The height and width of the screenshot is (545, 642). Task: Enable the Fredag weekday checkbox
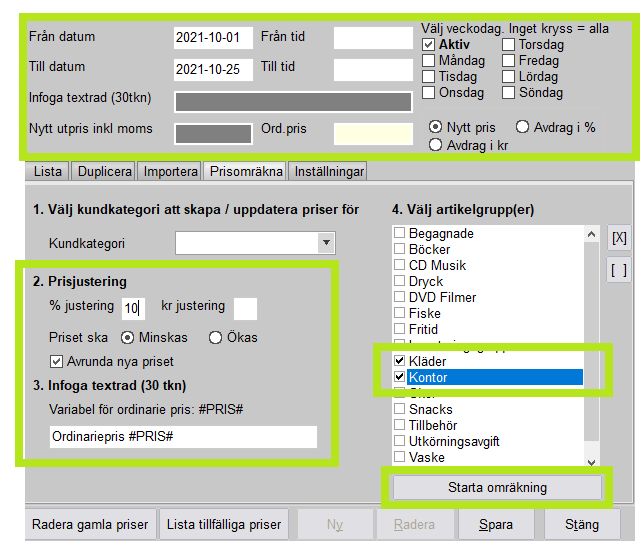point(509,61)
